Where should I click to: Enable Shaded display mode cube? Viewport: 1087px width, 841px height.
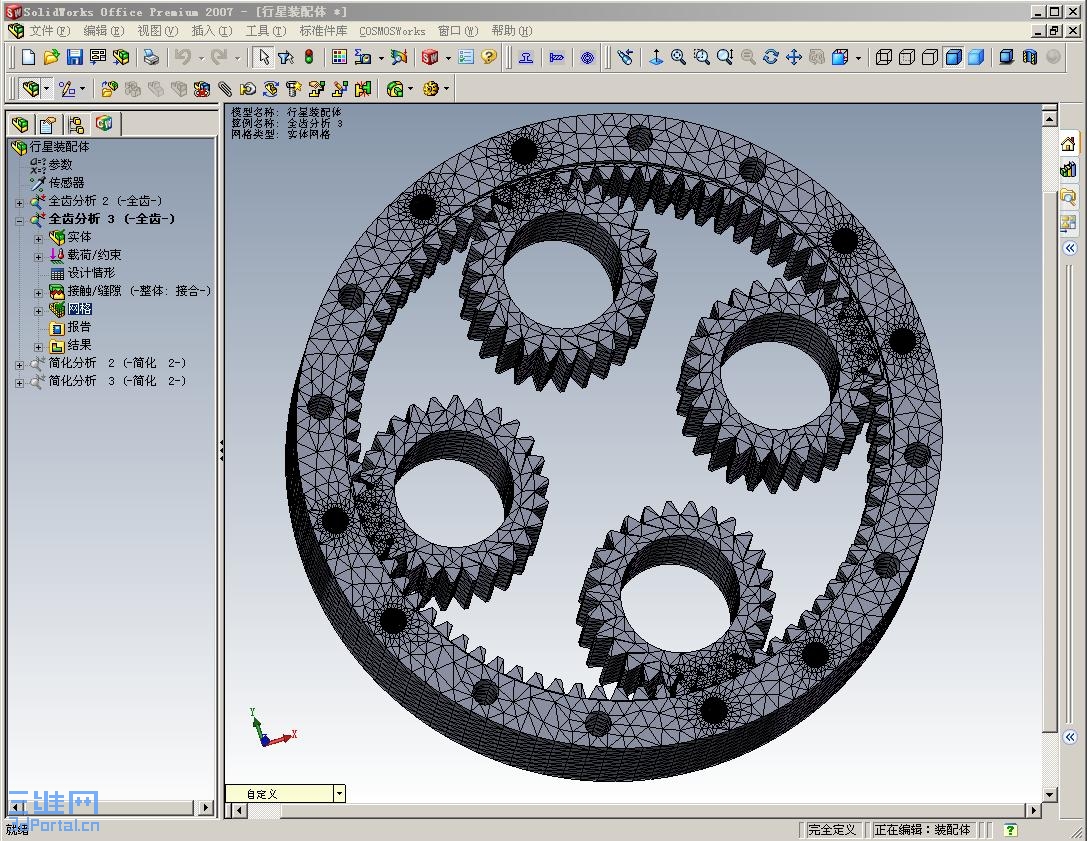976,57
